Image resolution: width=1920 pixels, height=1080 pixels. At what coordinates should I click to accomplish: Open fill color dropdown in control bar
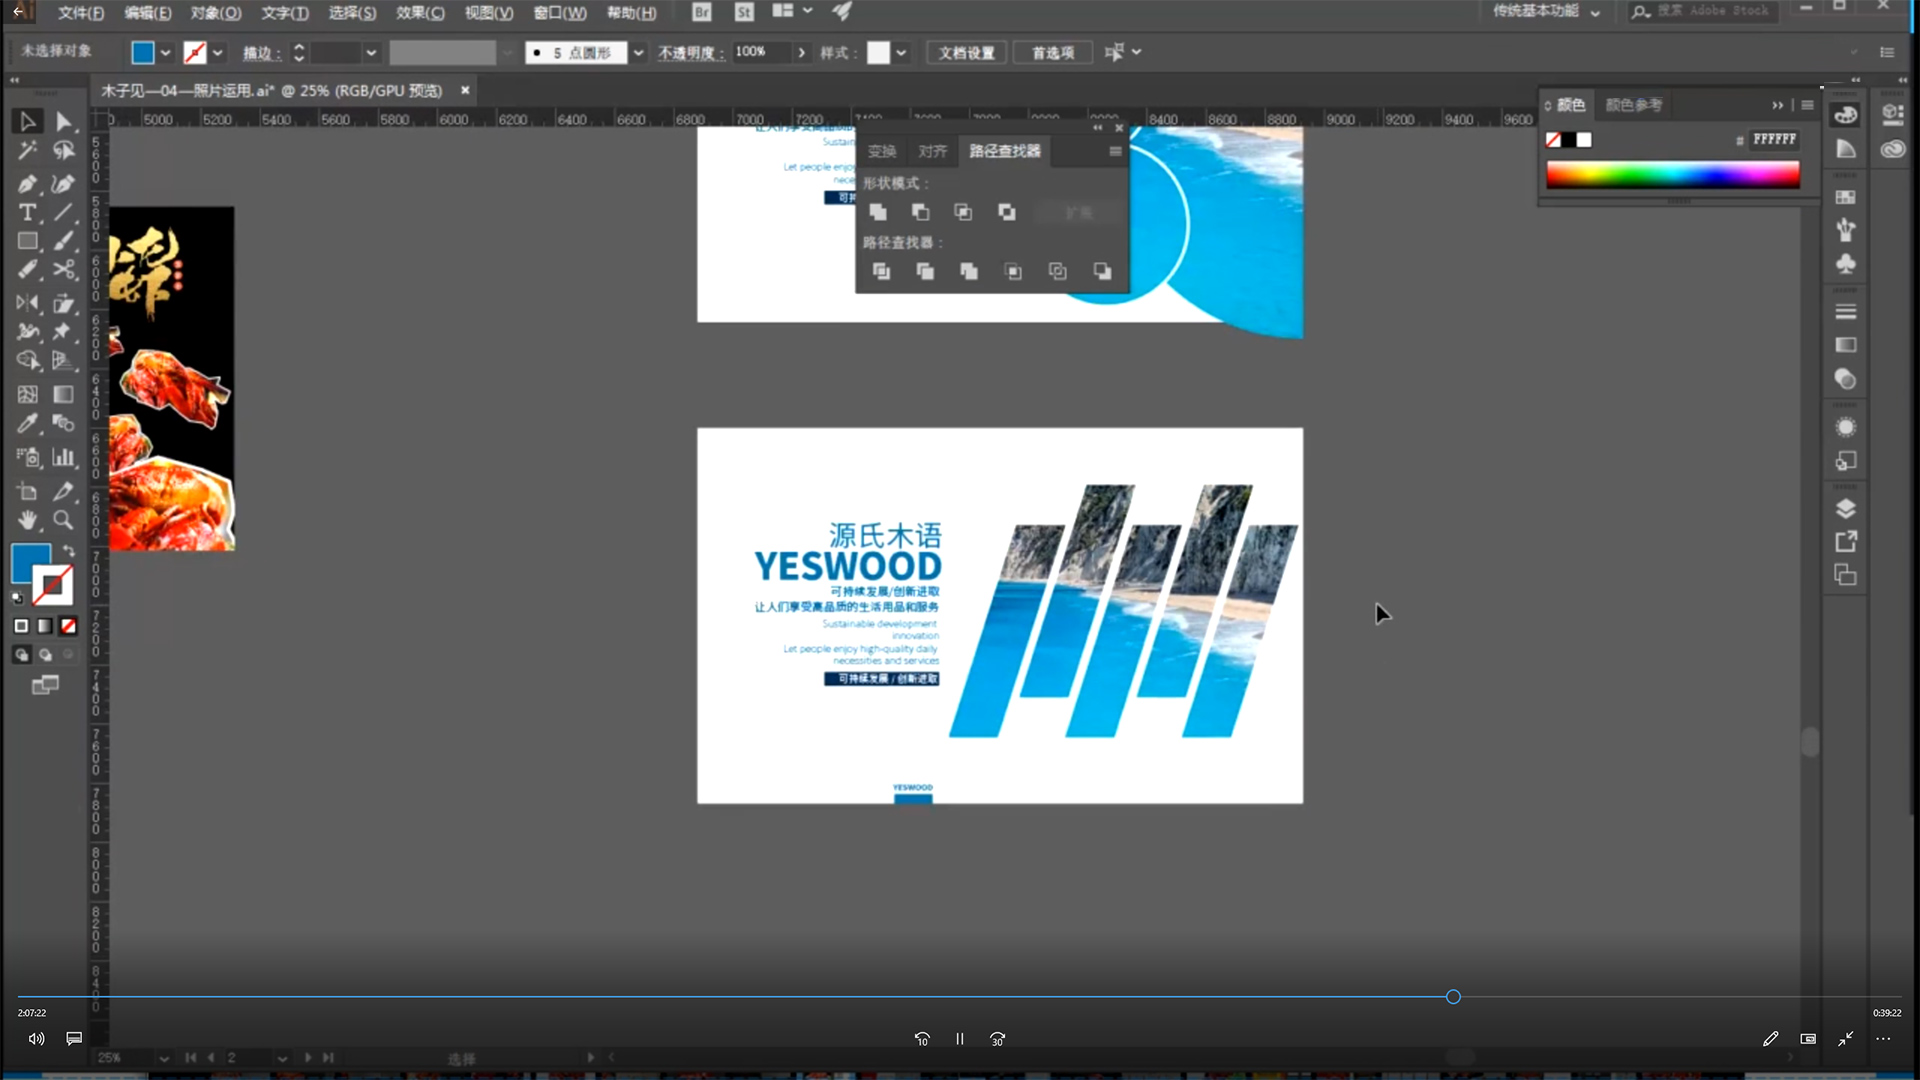point(166,53)
